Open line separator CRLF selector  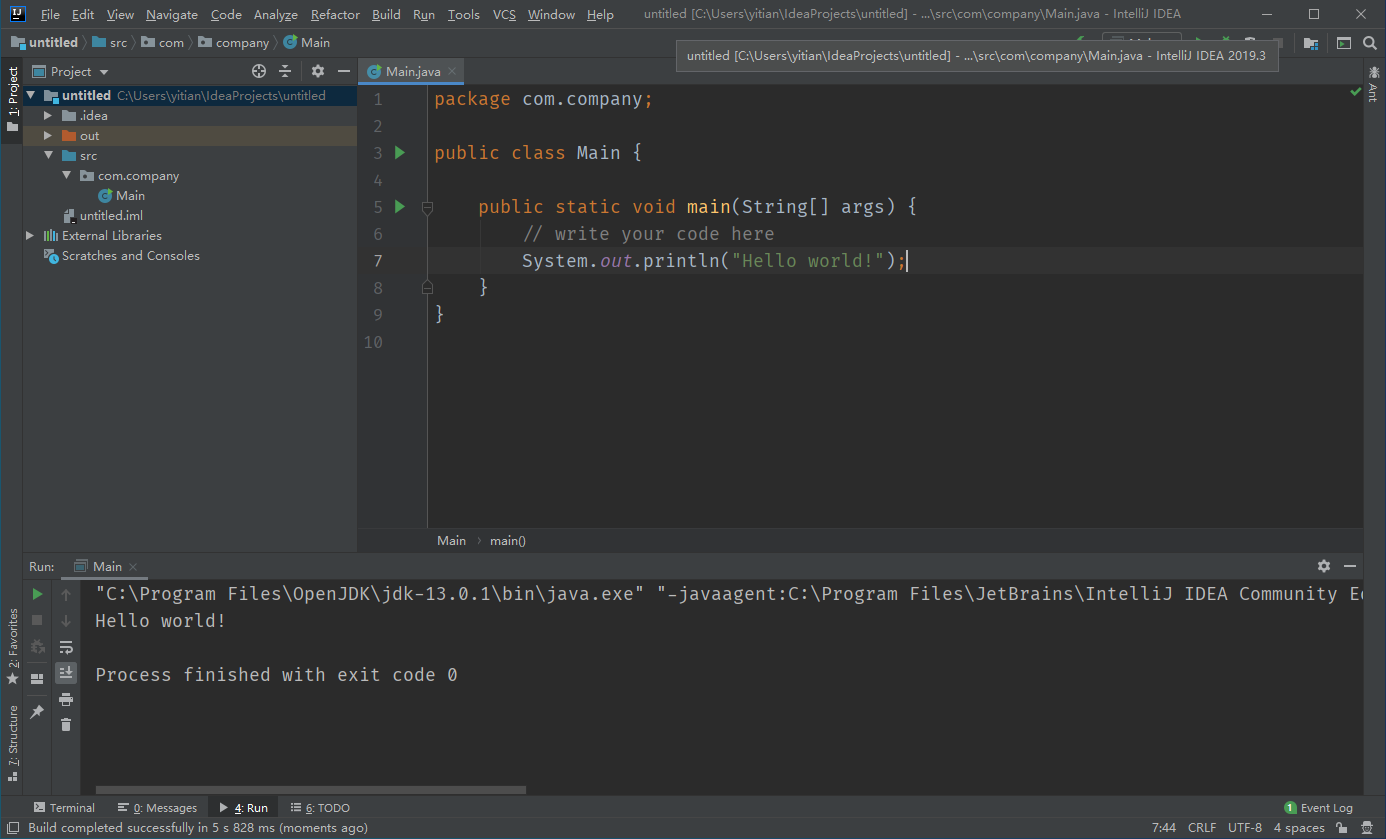1202,828
